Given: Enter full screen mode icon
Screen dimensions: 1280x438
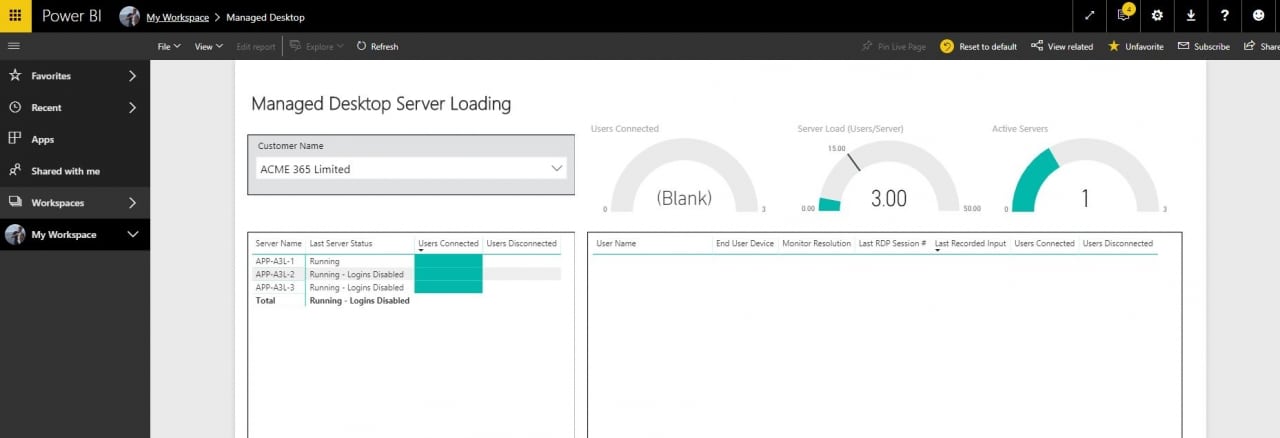Looking at the screenshot, I should click(1089, 16).
